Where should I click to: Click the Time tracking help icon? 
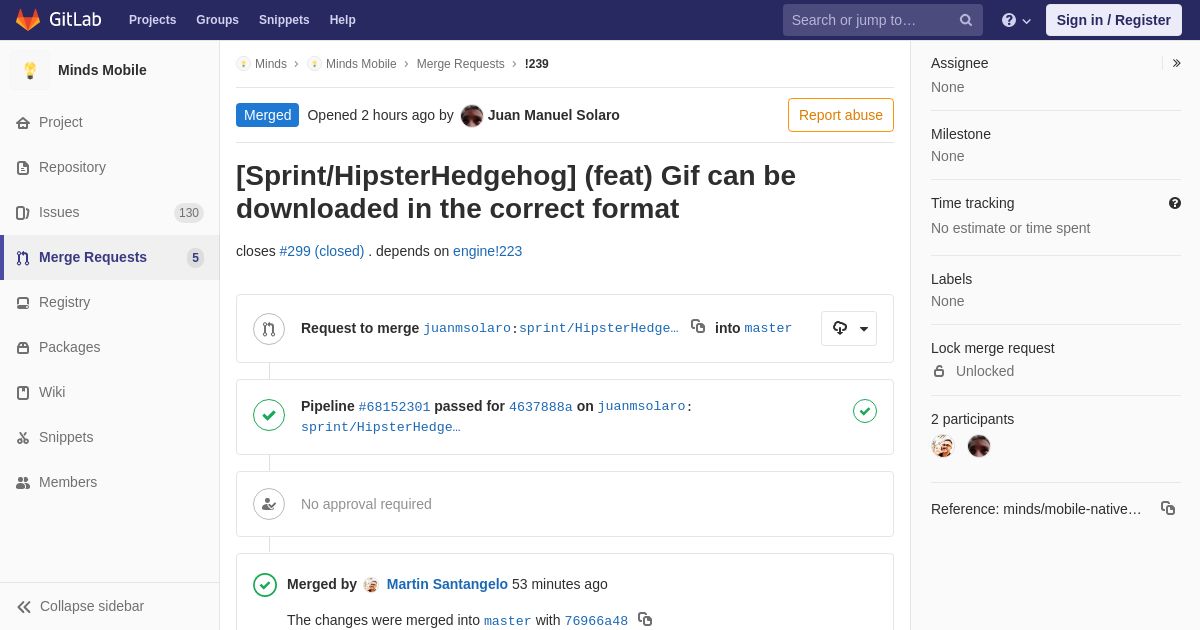point(1175,203)
